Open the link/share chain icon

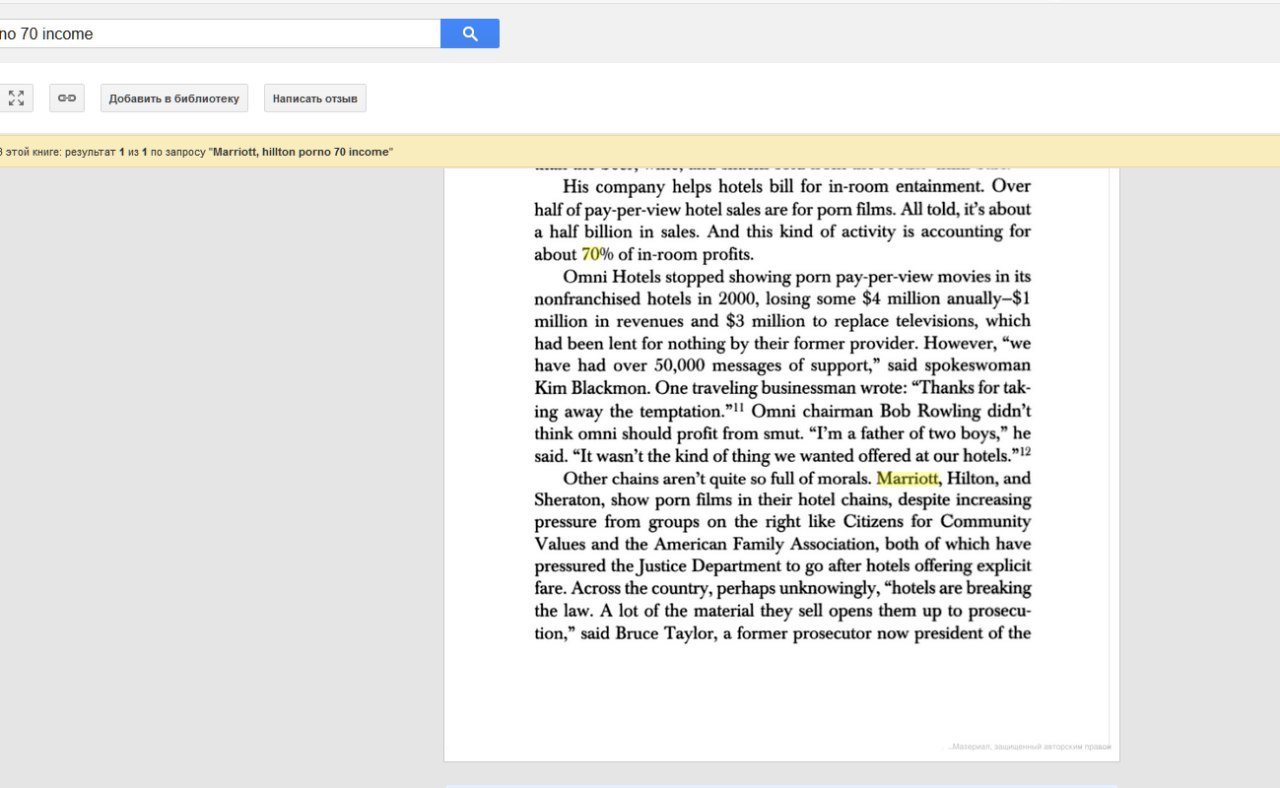67,98
